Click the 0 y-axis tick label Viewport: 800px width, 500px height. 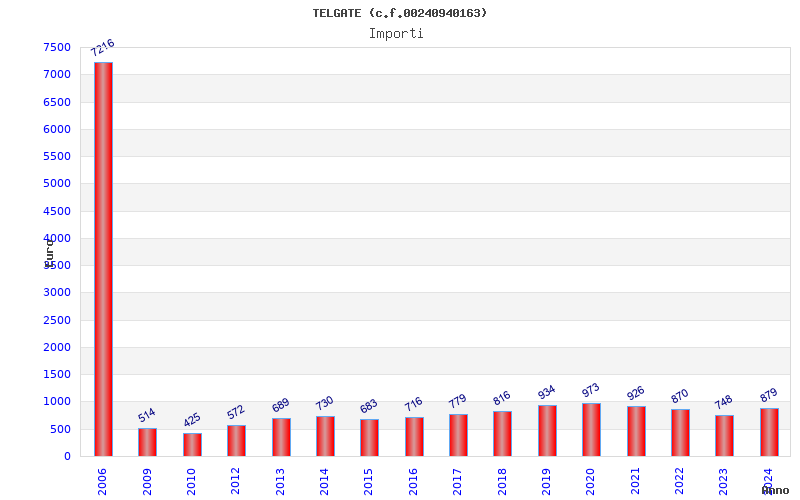67,457
